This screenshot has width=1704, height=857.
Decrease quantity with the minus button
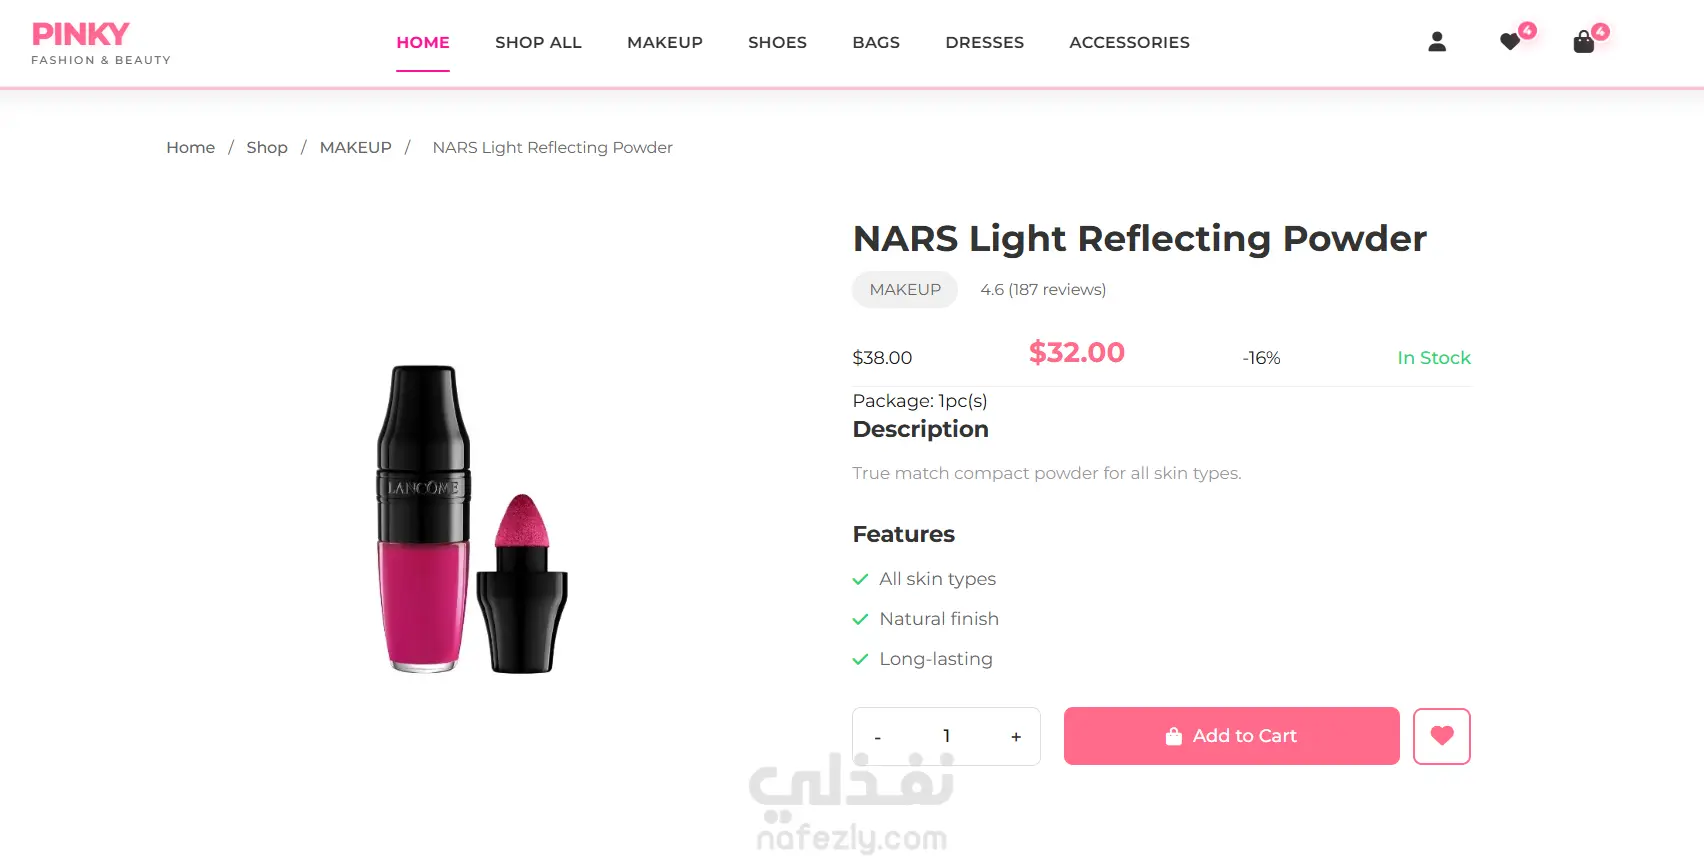point(878,737)
